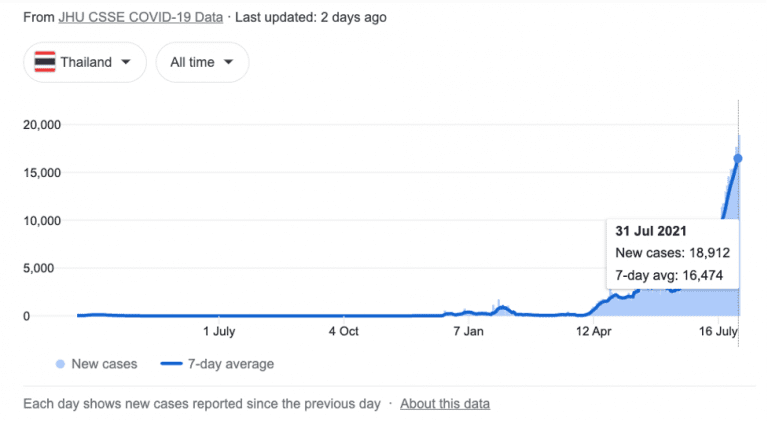Click the 7 Jan axis label
The height and width of the screenshot is (421, 768).
pyautogui.click(x=468, y=331)
